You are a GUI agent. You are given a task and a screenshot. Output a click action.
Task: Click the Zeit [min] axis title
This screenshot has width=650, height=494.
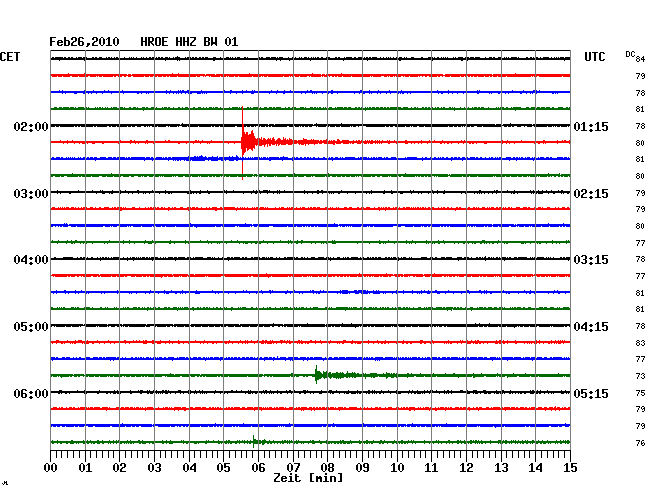308,478
